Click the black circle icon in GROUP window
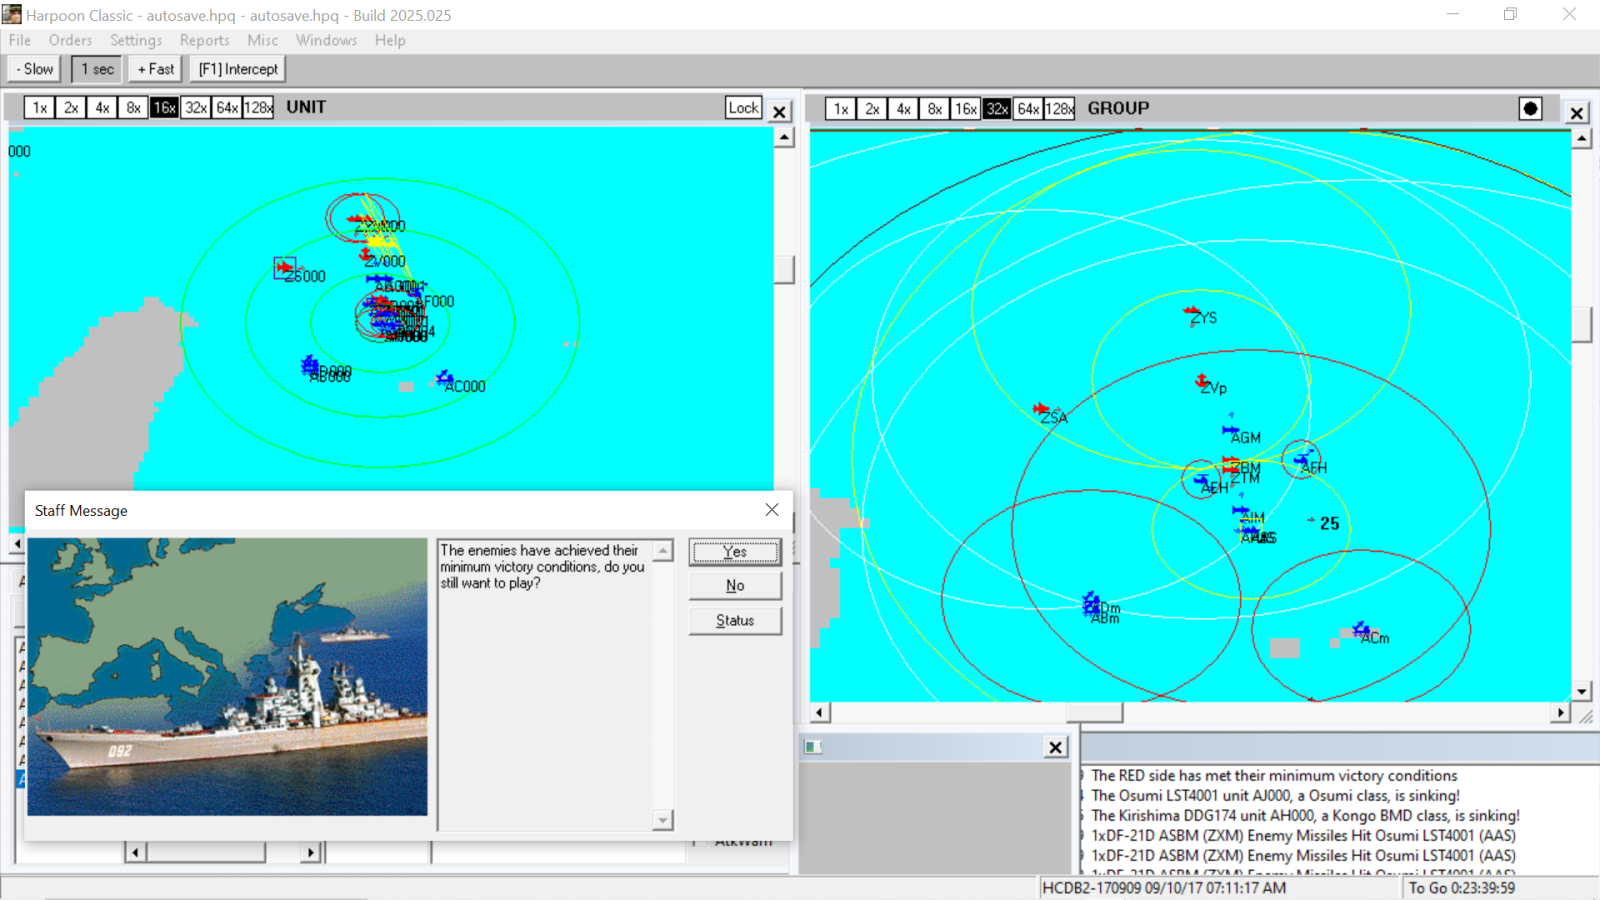 point(1530,108)
